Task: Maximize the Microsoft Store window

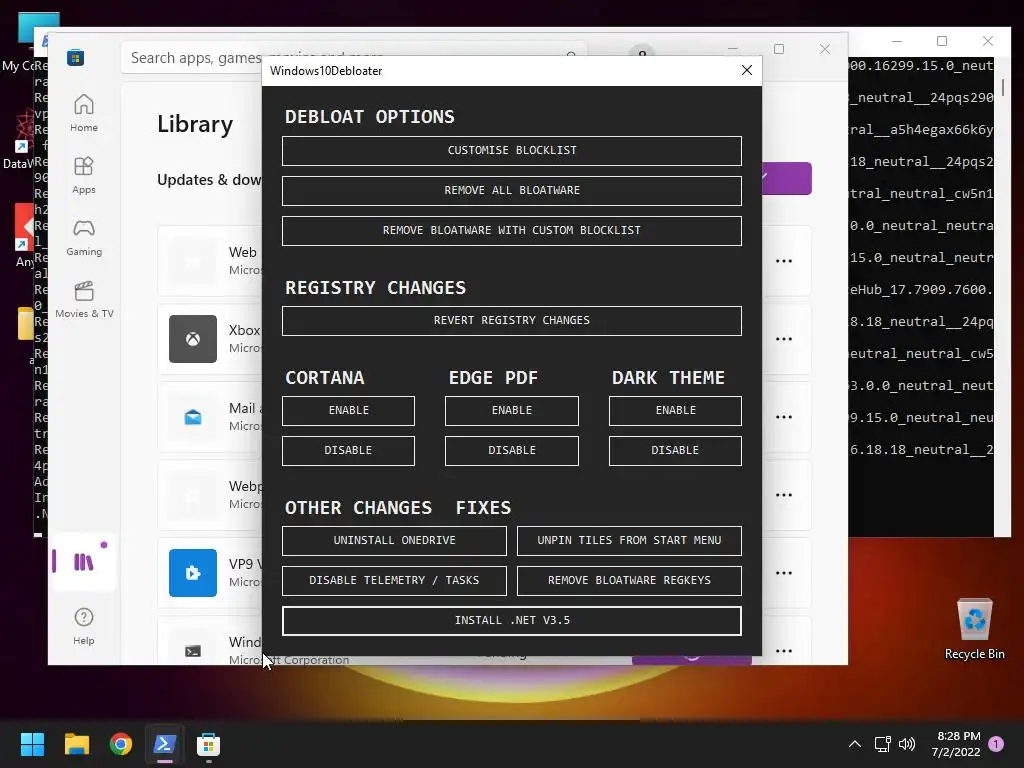Action: [778, 49]
